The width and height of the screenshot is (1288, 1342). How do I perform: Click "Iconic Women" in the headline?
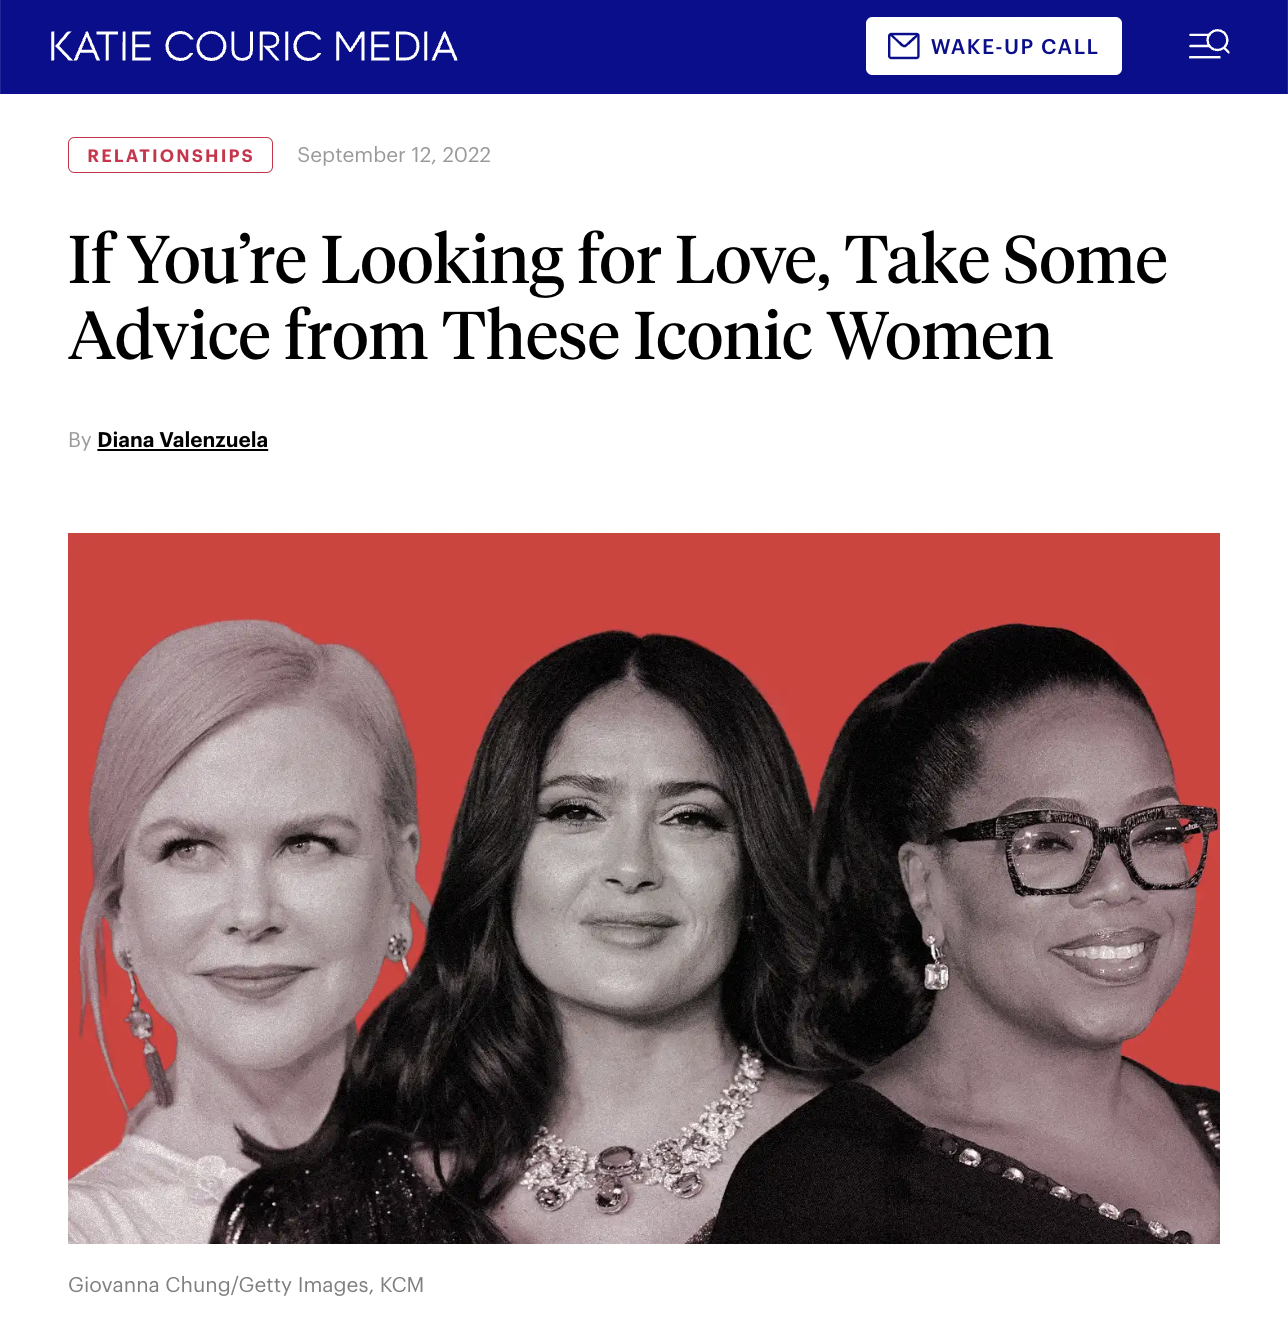[x=843, y=335]
